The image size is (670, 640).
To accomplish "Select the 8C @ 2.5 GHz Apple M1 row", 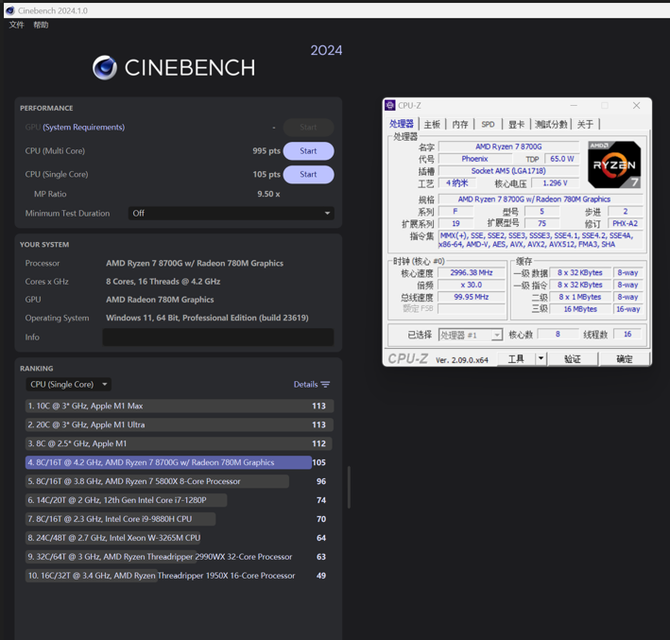I will (179, 443).
